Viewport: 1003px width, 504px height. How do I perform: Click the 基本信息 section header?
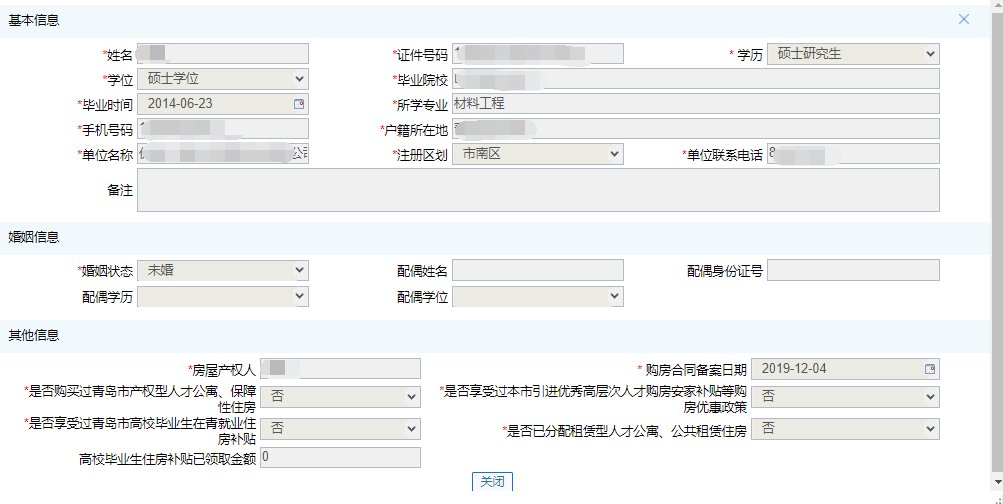coord(33,20)
